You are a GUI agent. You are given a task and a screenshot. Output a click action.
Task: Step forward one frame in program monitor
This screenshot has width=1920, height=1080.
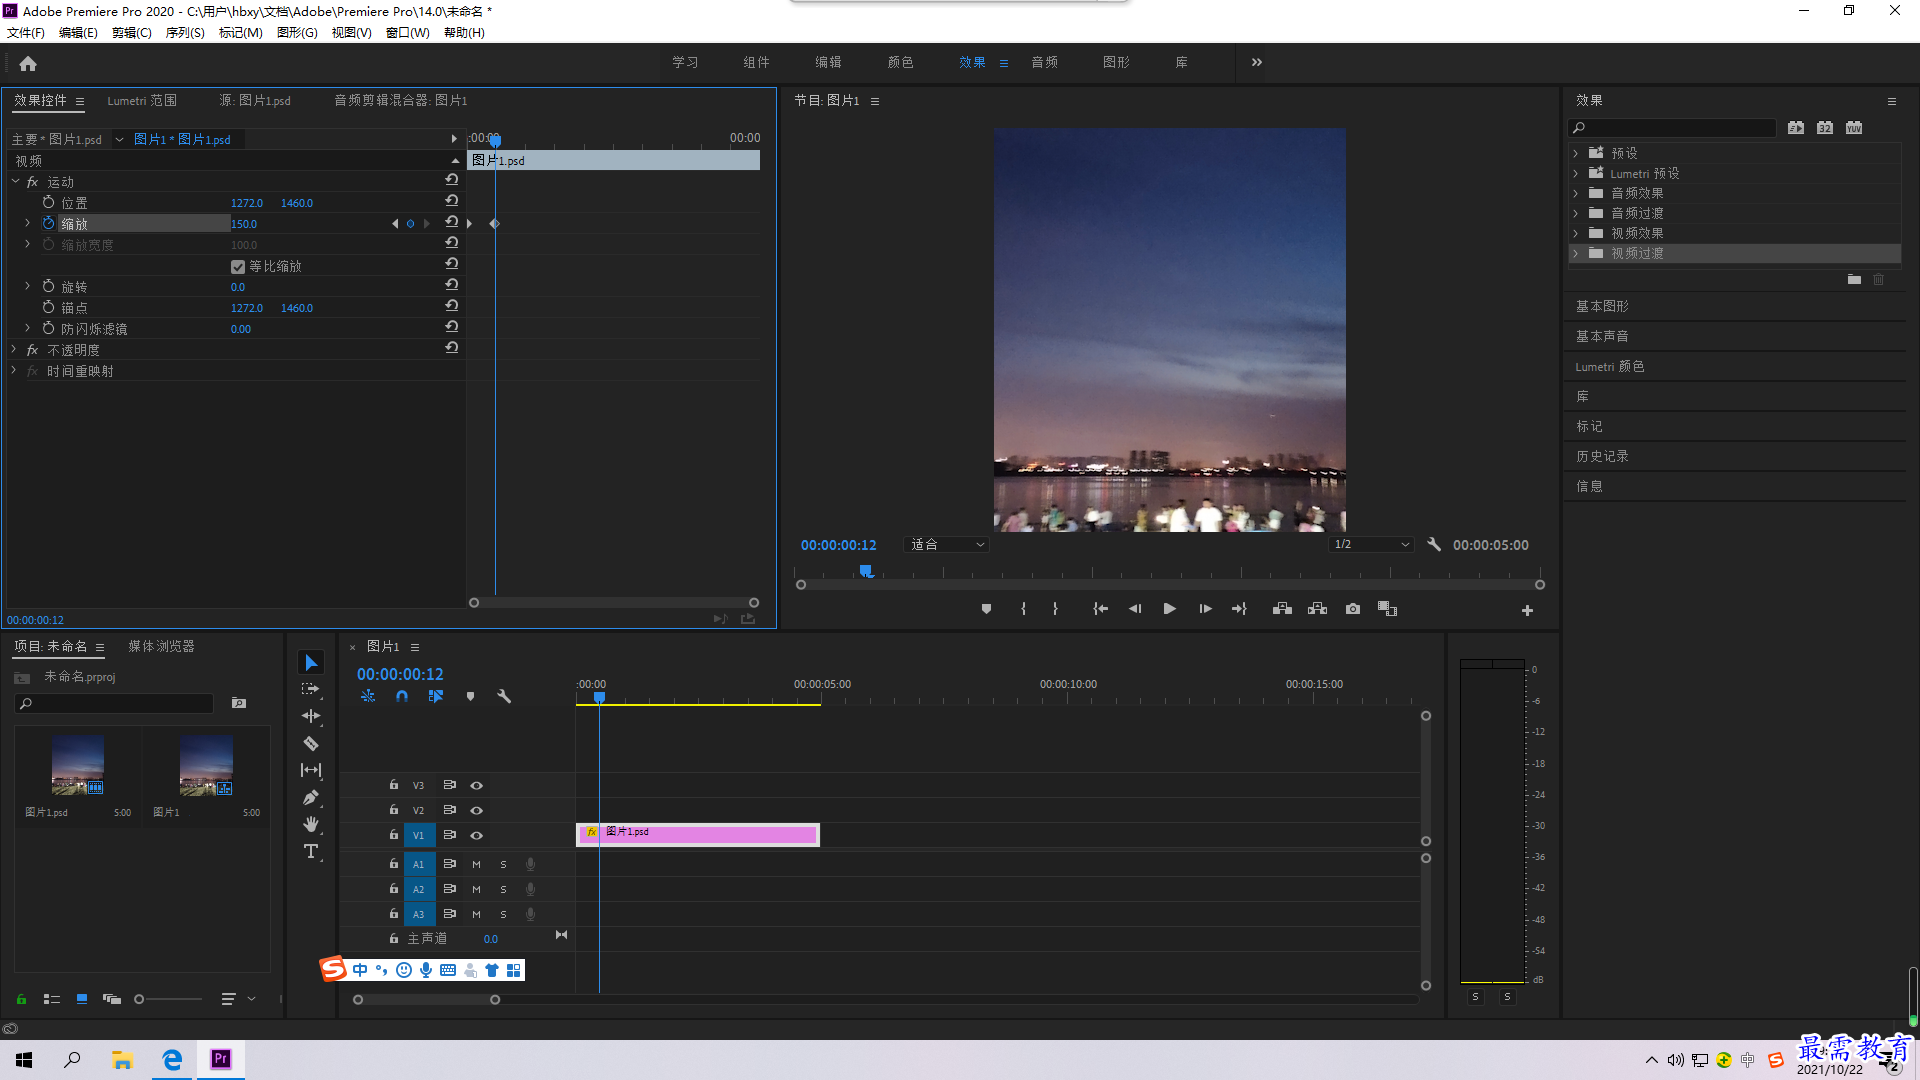1205,609
